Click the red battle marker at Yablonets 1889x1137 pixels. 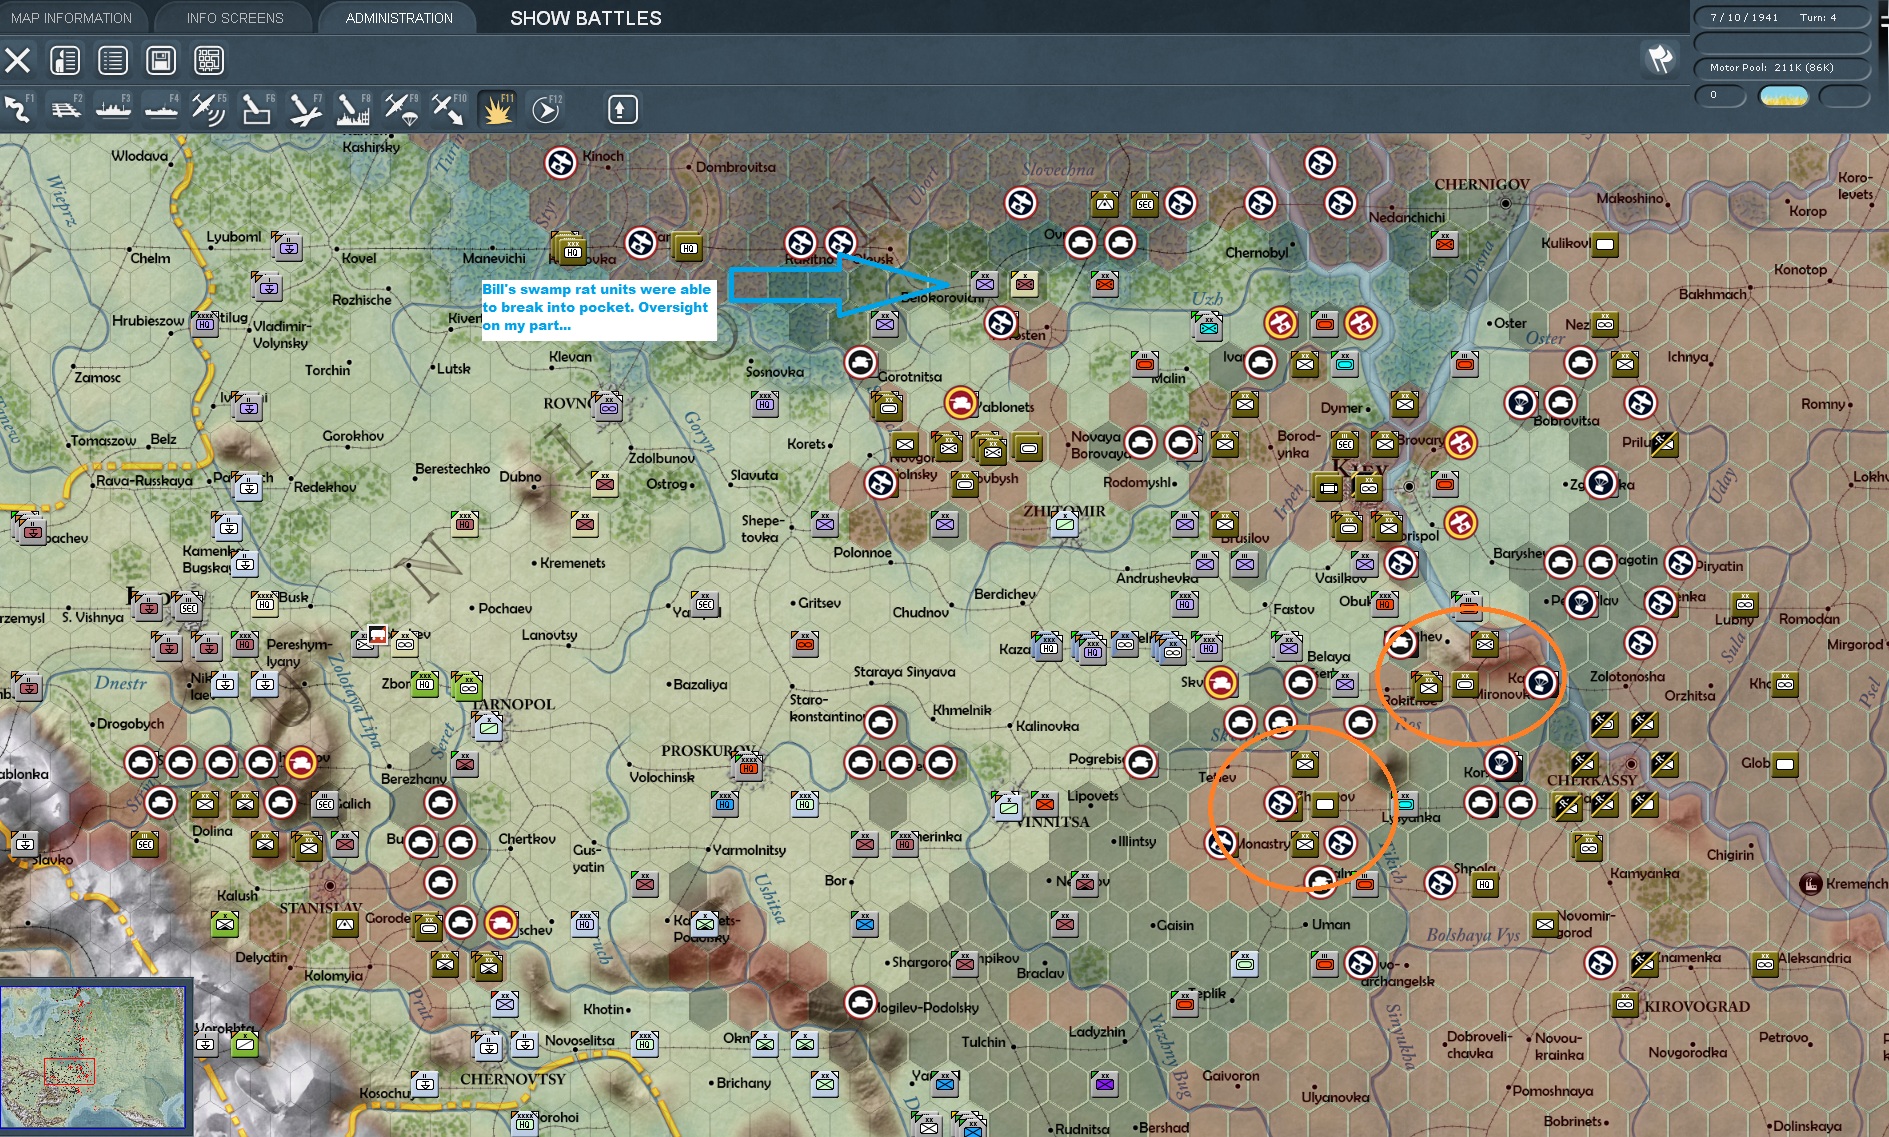961,403
